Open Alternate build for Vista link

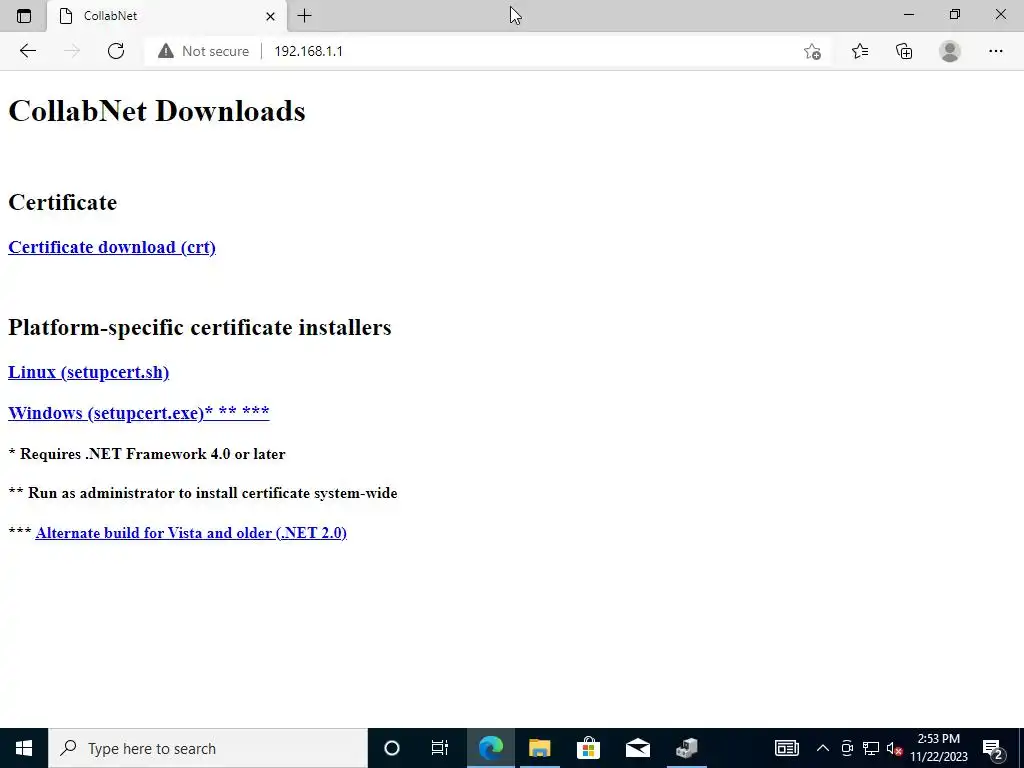pos(191,533)
